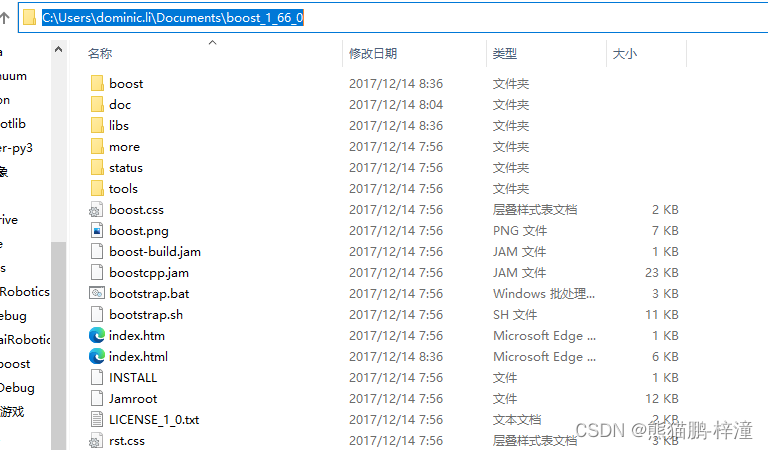Click the 6 KB size of index.html
Screen dimensions: 768x450
[x=665, y=356]
